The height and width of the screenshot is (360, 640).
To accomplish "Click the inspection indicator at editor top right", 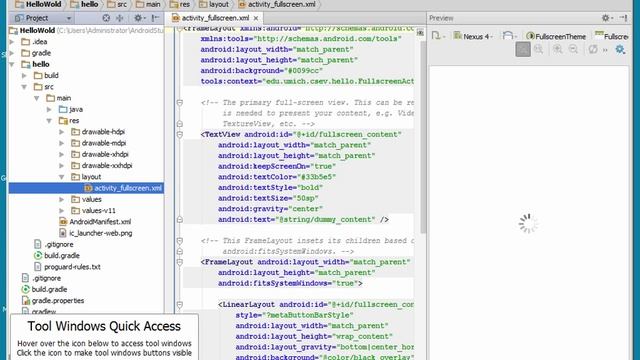I will [420, 33].
